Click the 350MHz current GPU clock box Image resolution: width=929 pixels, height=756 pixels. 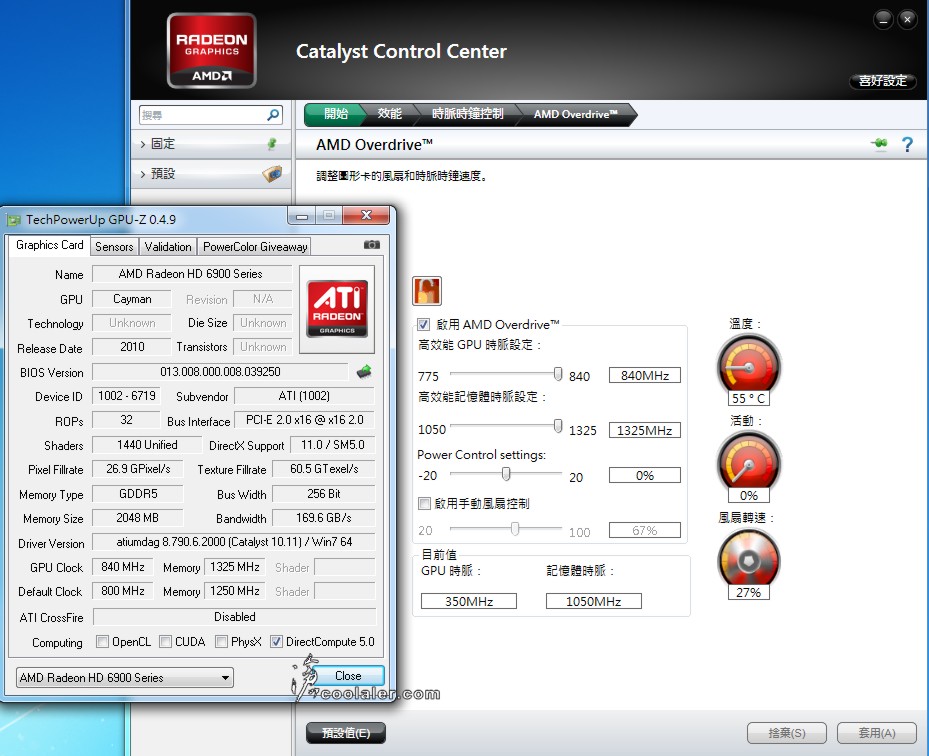[469, 601]
